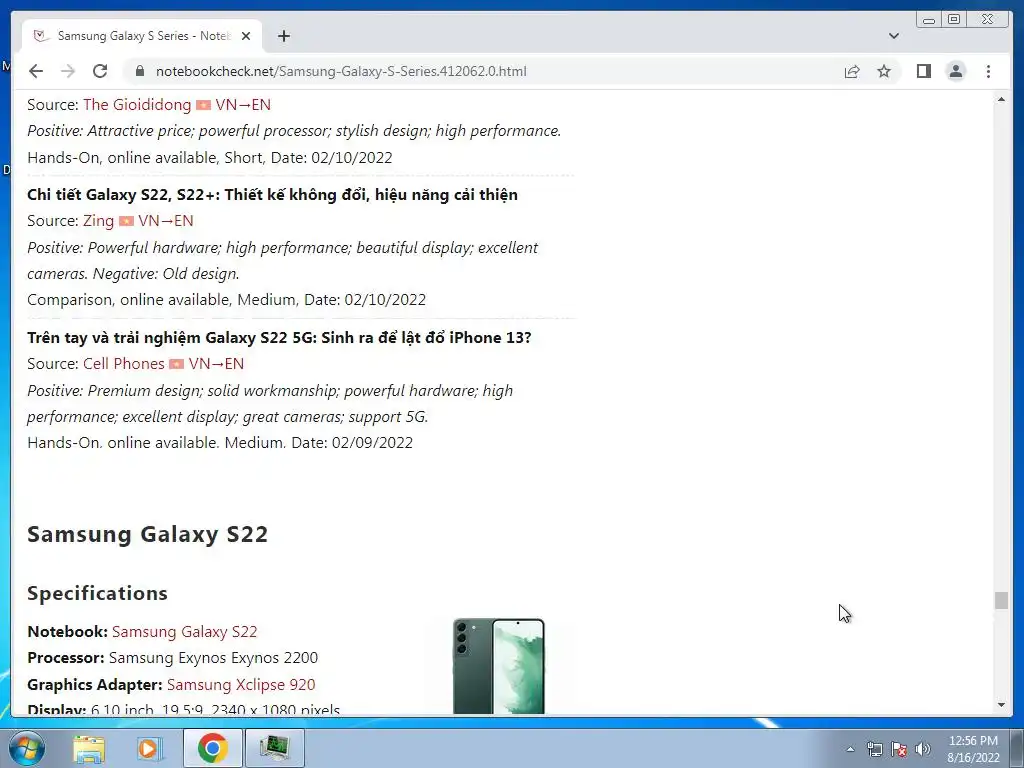Viewport: 1024px width, 768px height.
Task: Click the 'Samsung Galaxy S22' heading
Action: 148,534
